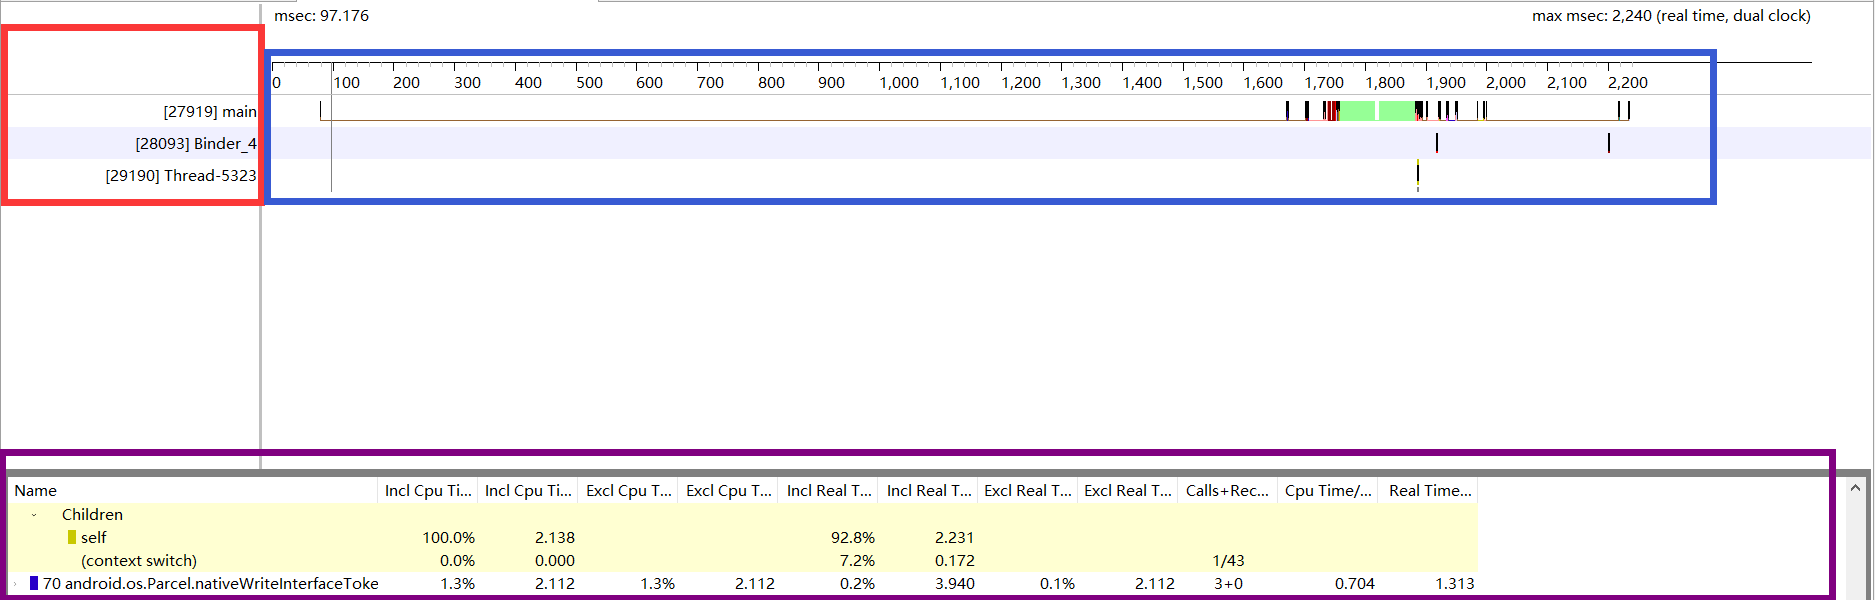Select the (context switch) row

pyautogui.click(x=743, y=561)
